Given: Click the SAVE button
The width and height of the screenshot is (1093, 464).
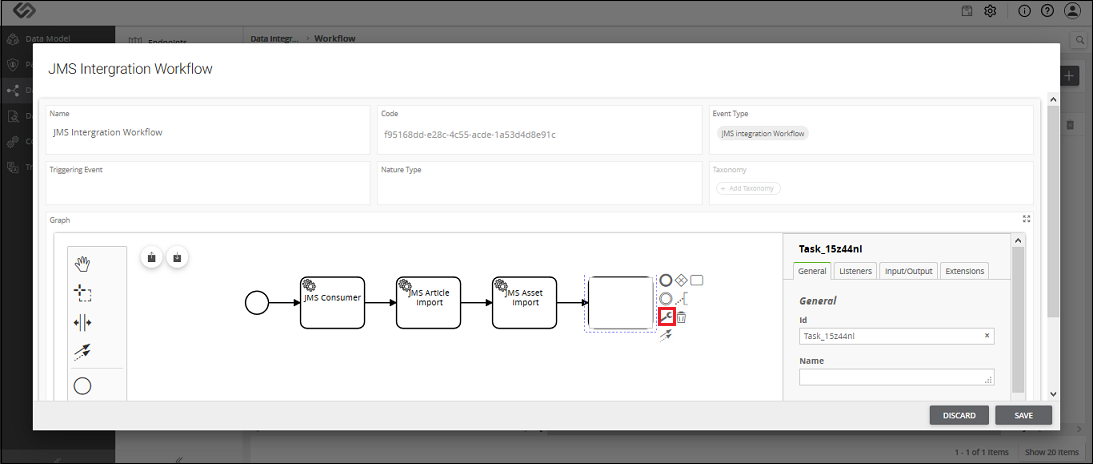Looking at the screenshot, I should pyautogui.click(x=1023, y=415).
